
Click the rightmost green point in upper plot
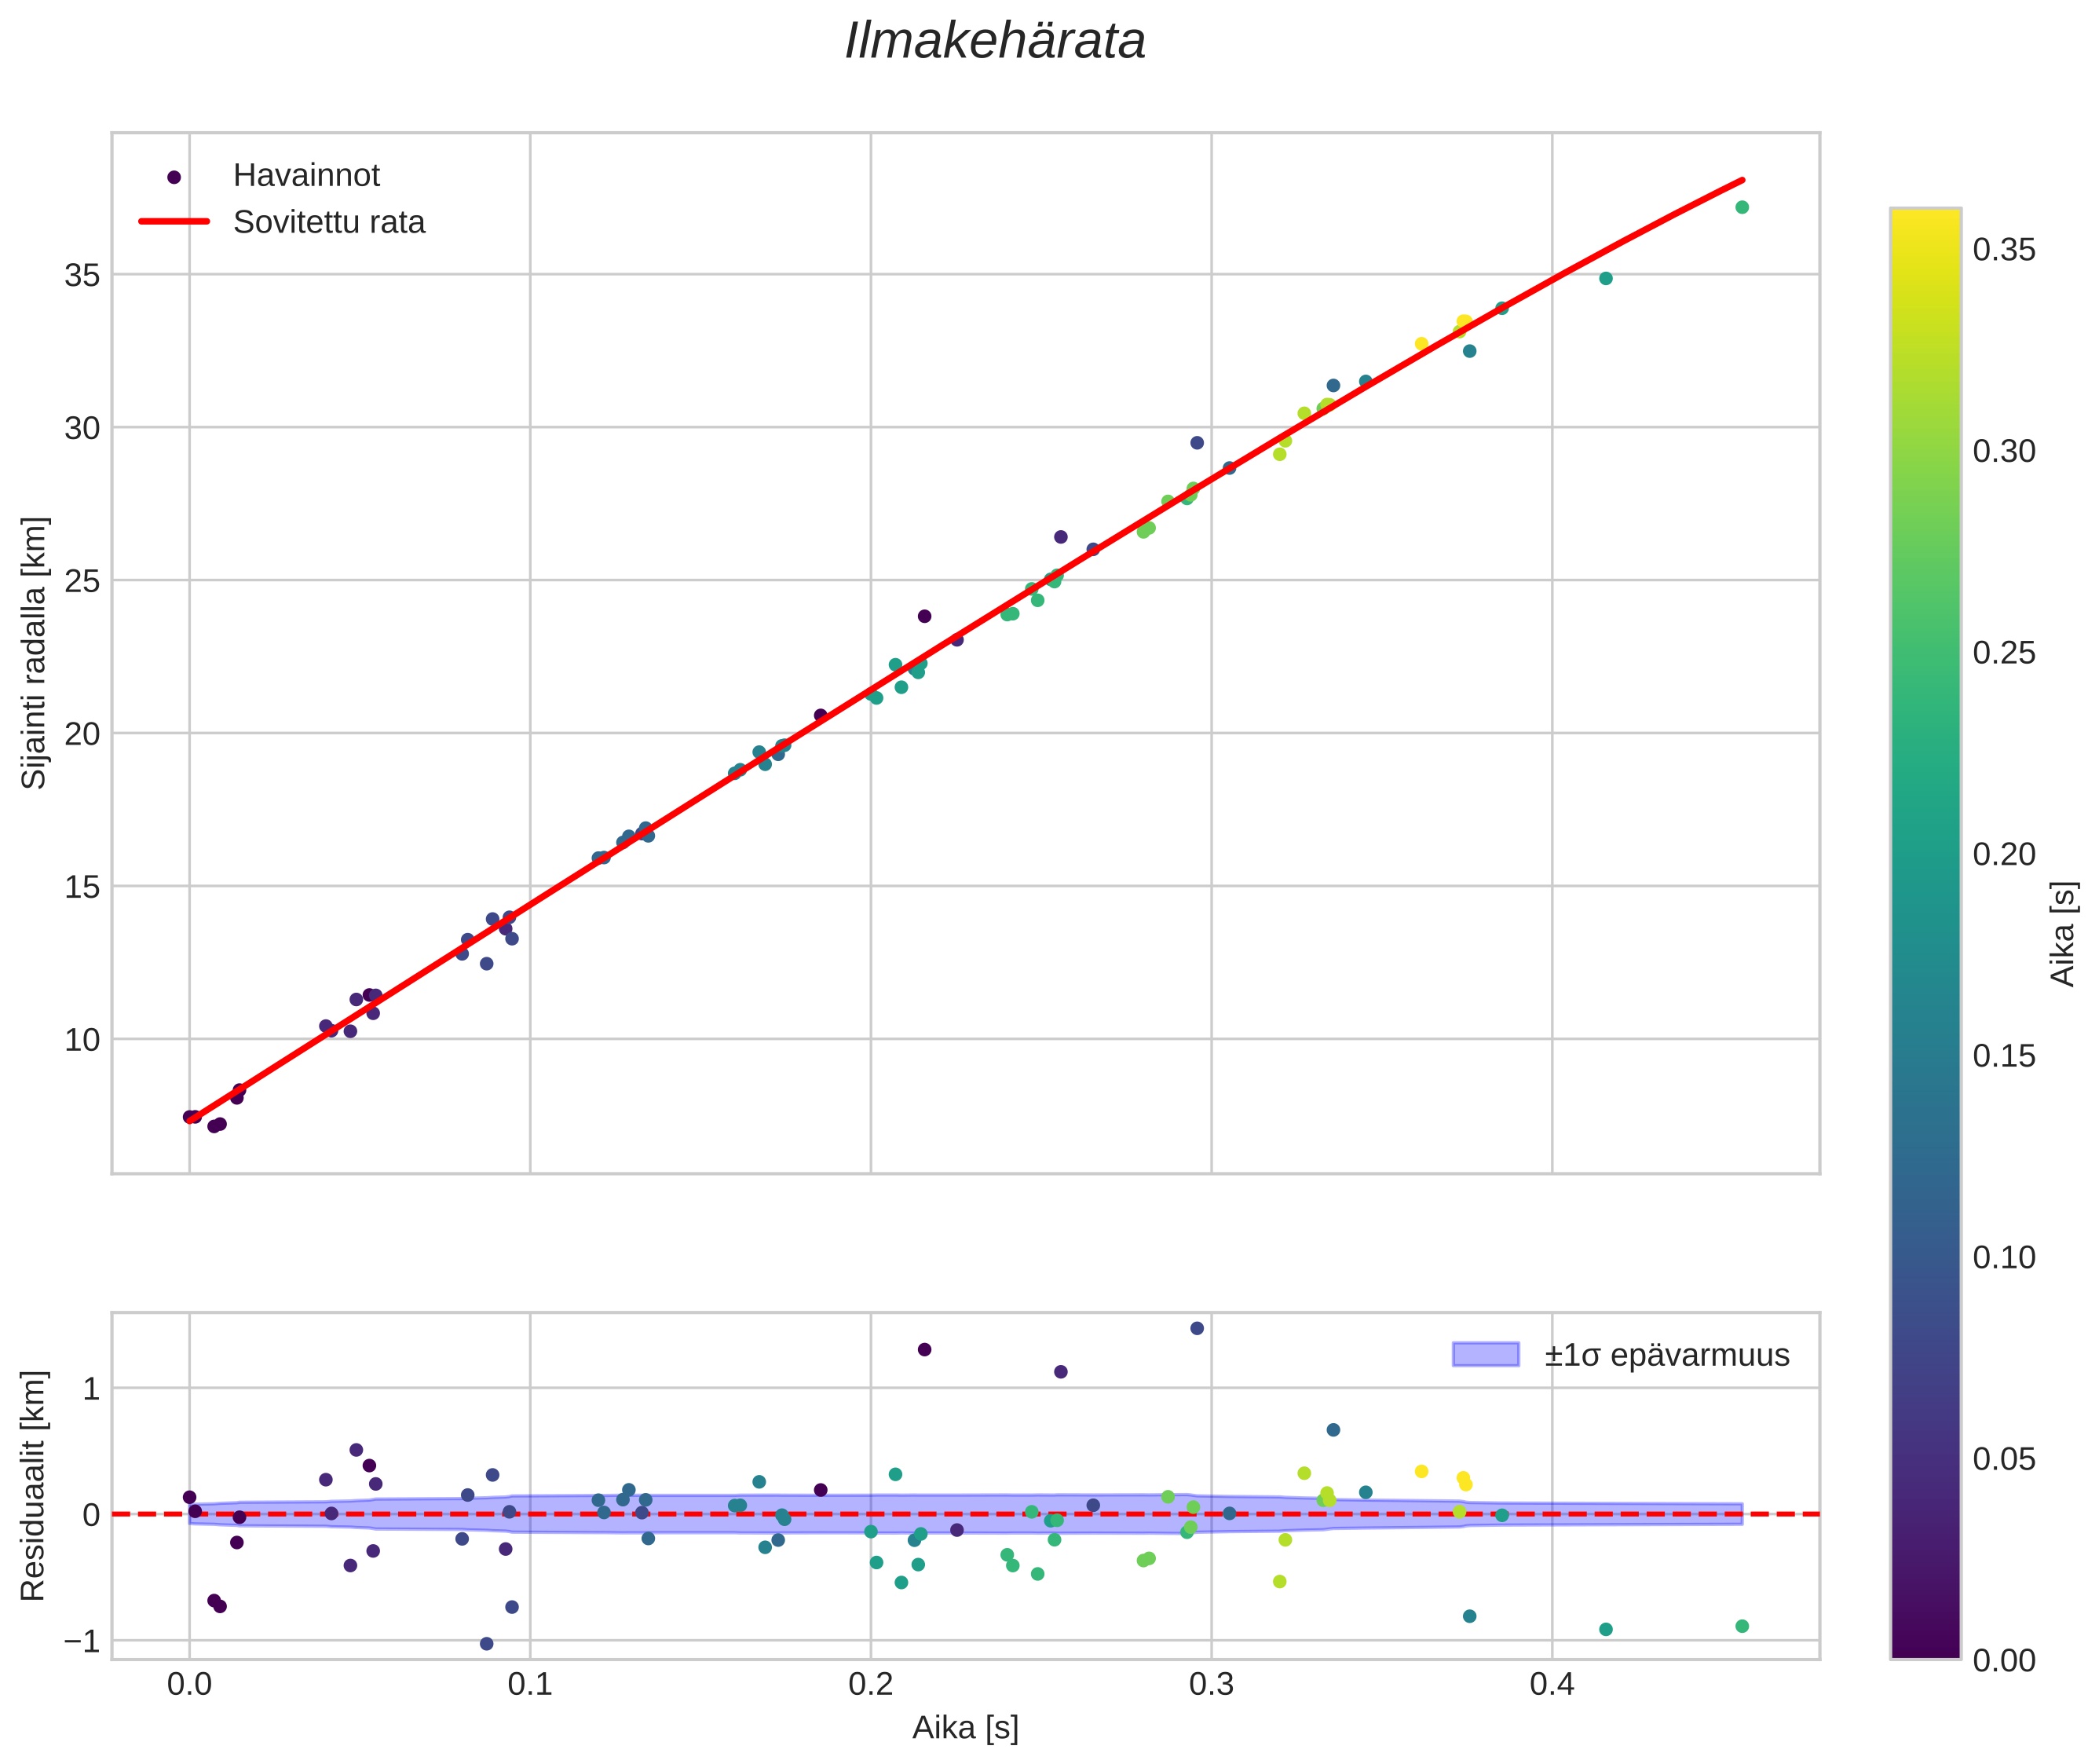[1742, 207]
